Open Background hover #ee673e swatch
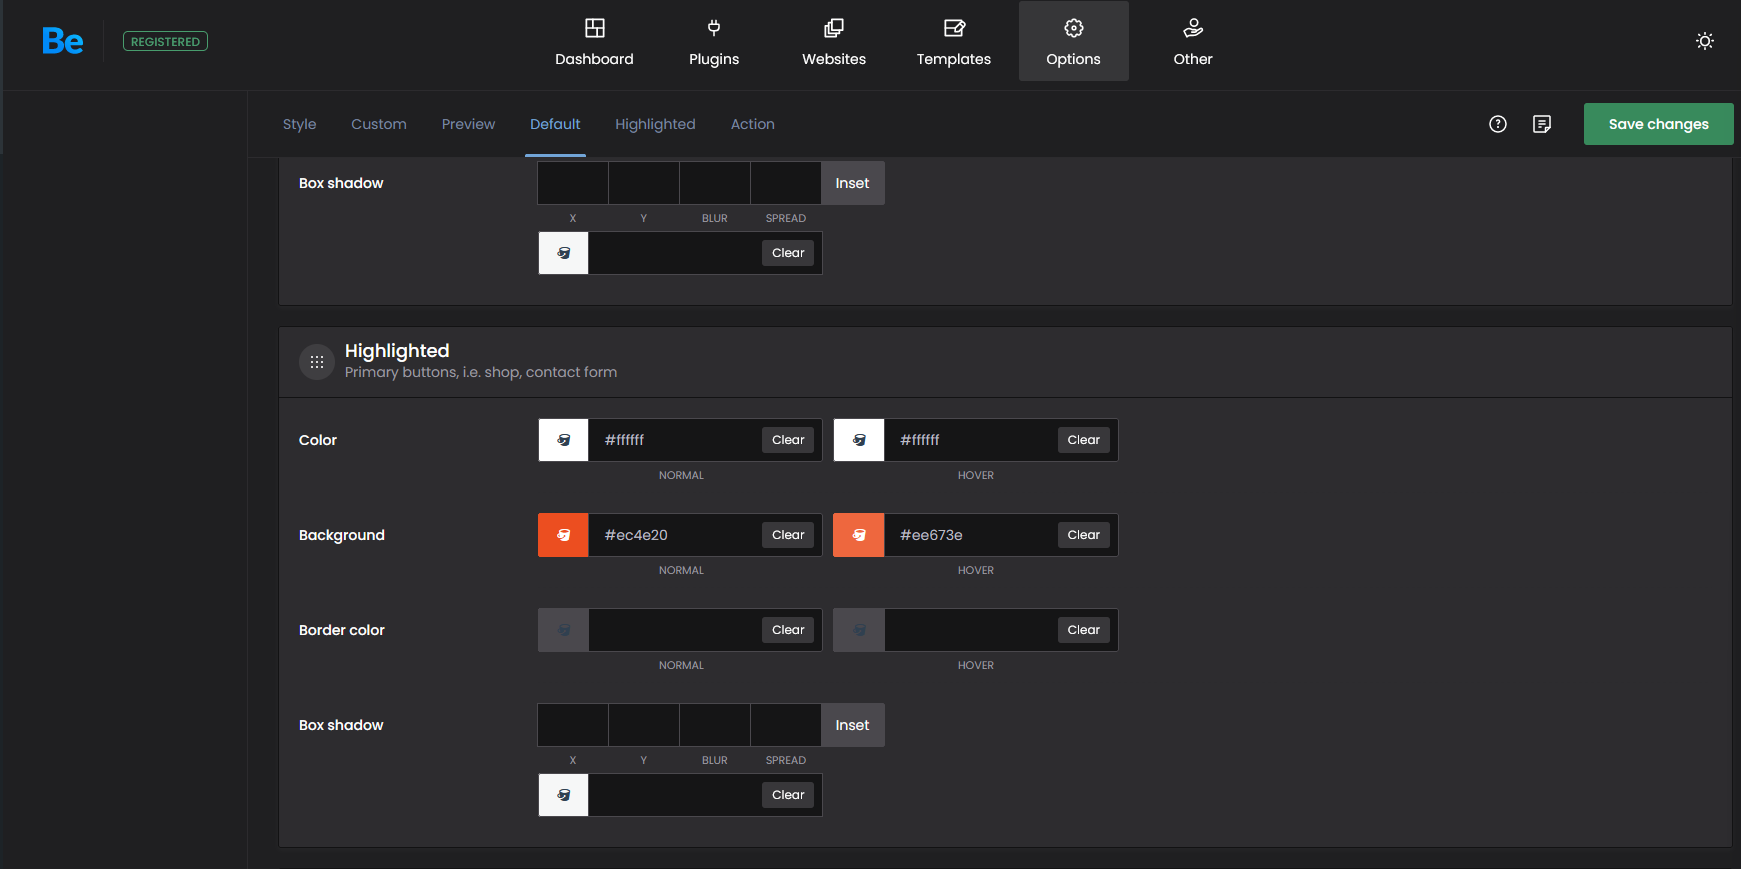 [x=859, y=535]
